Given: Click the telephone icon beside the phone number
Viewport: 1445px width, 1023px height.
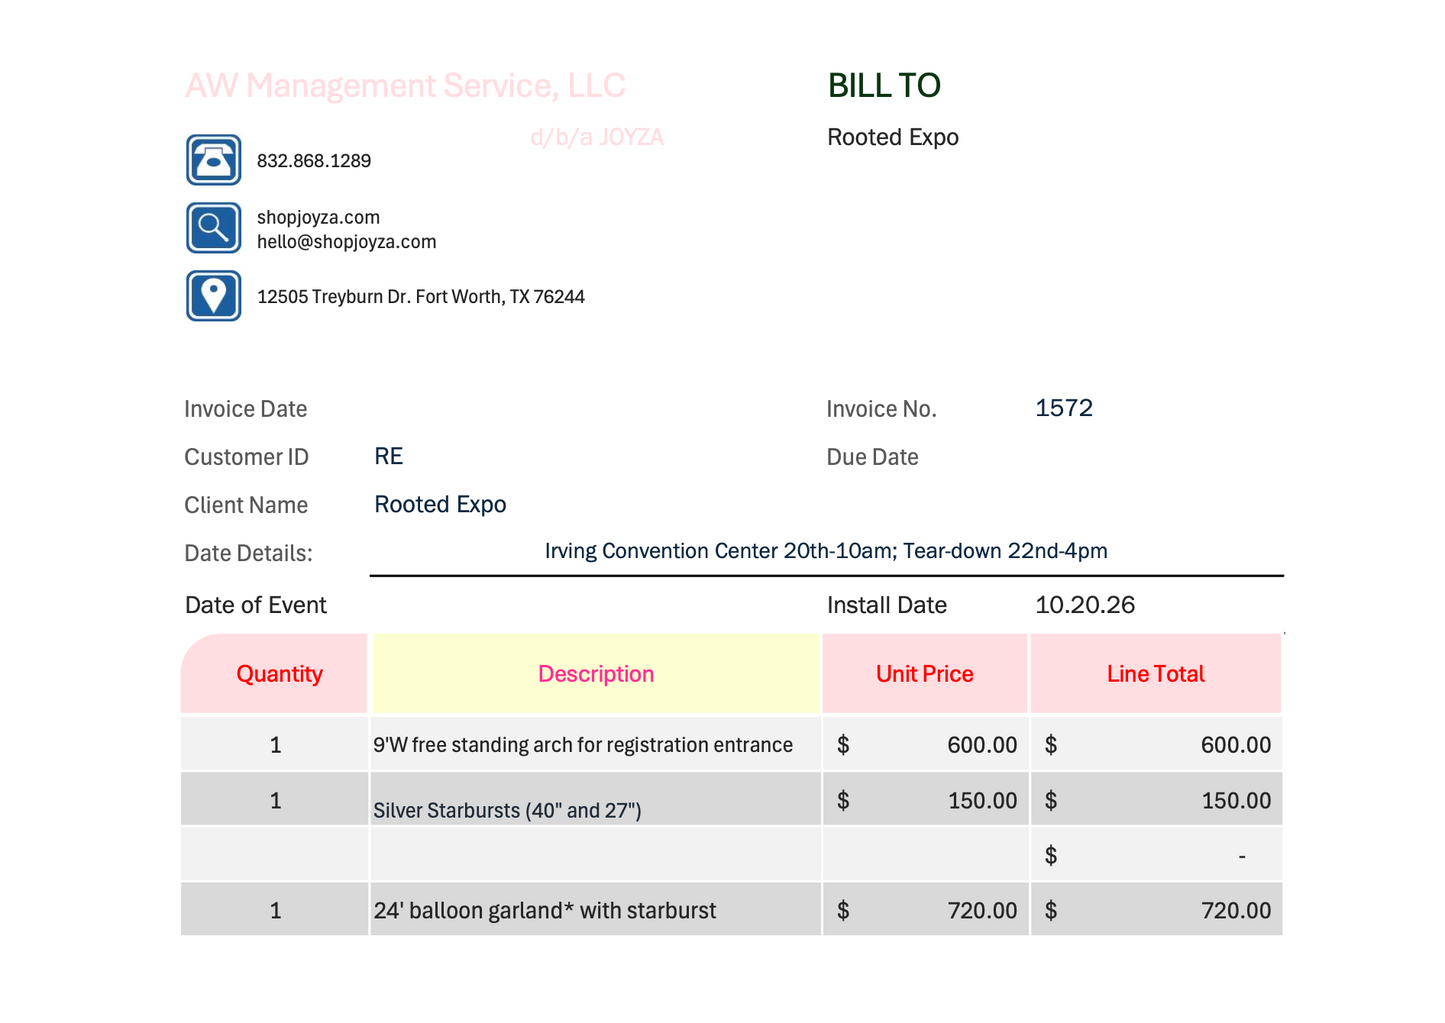Looking at the screenshot, I should click(213, 160).
